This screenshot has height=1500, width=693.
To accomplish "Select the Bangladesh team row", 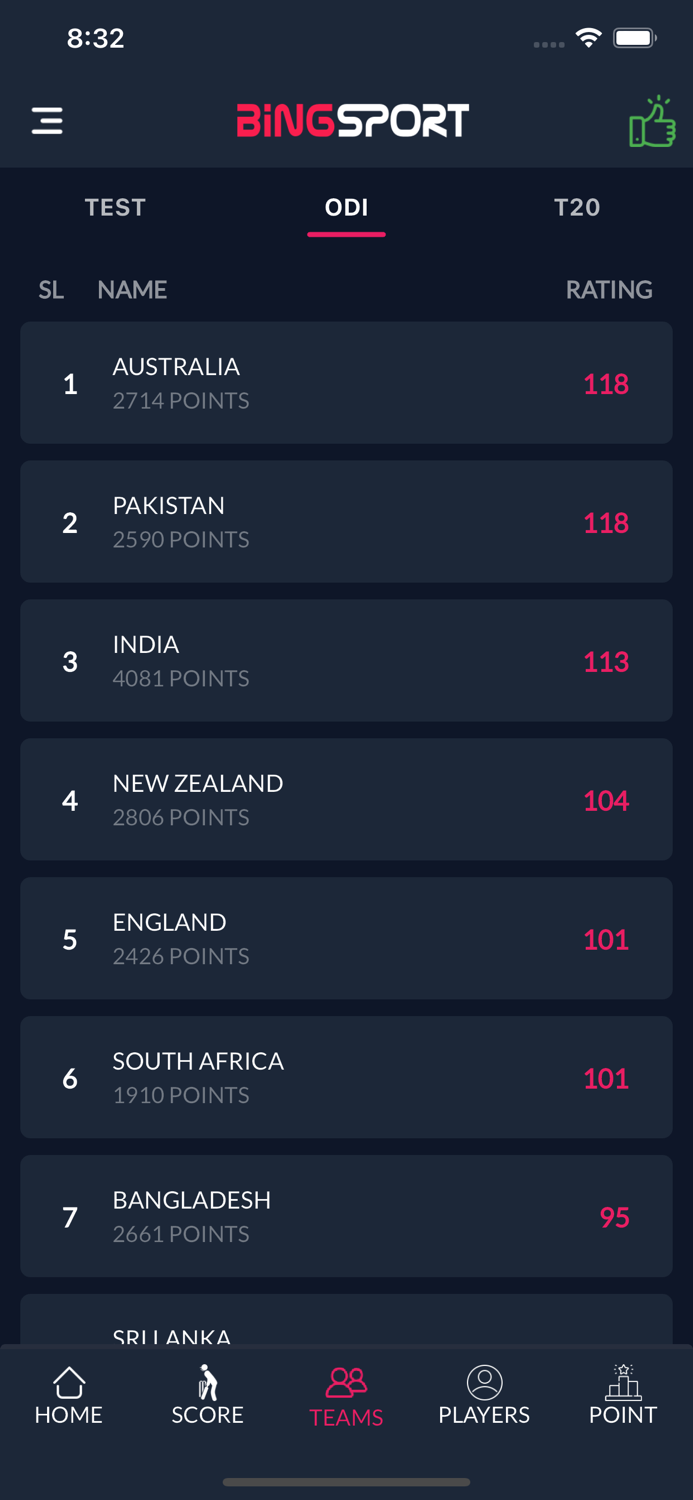I will [x=346, y=1217].
